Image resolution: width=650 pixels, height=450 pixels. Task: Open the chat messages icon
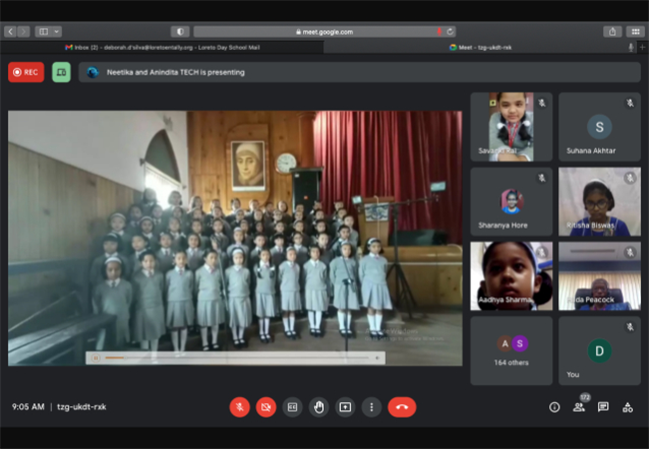(x=603, y=407)
